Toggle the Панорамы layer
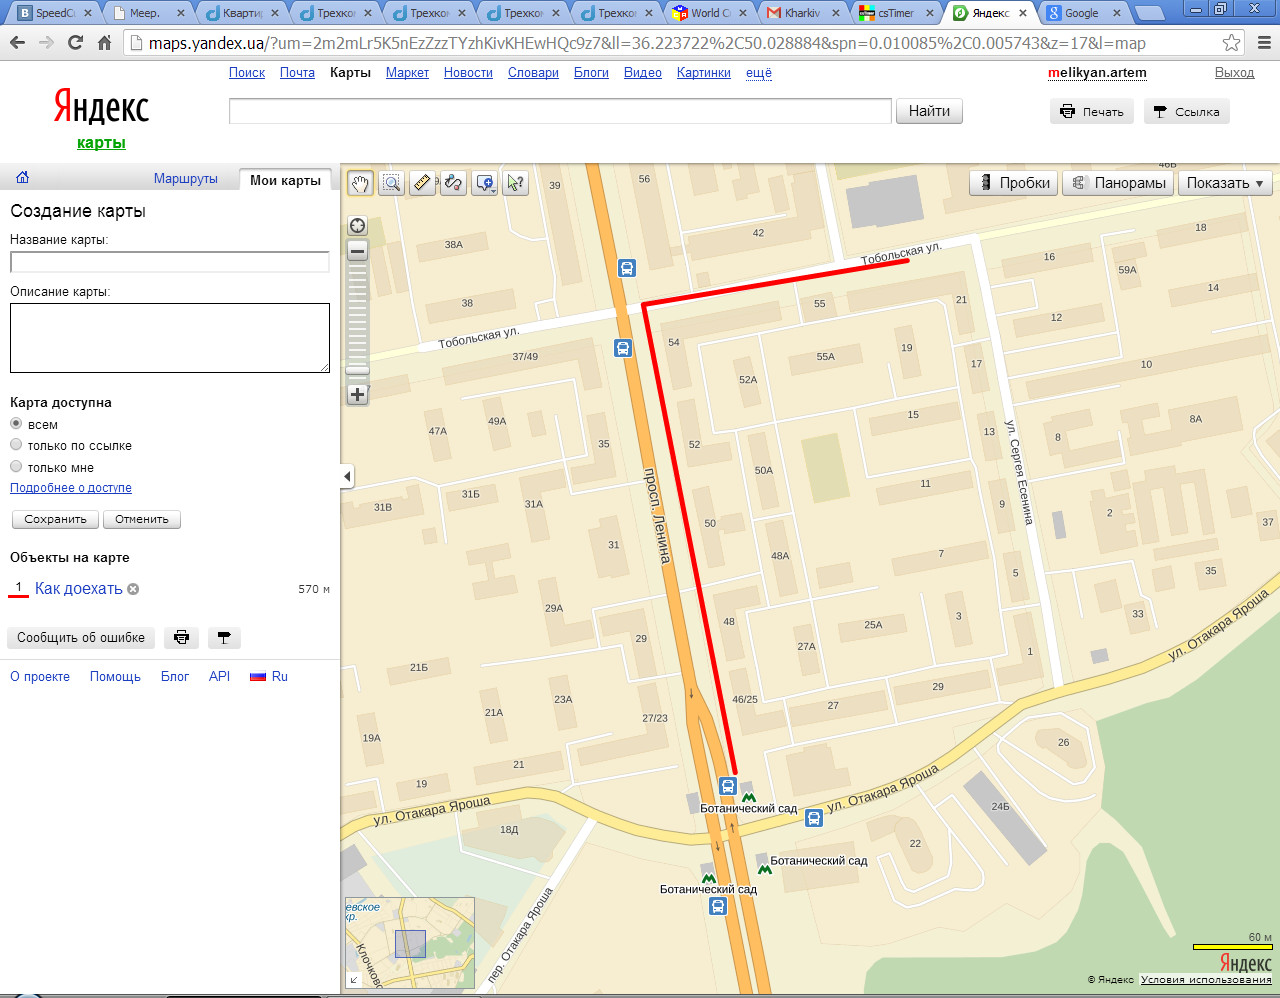 click(x=1119, y=183)
